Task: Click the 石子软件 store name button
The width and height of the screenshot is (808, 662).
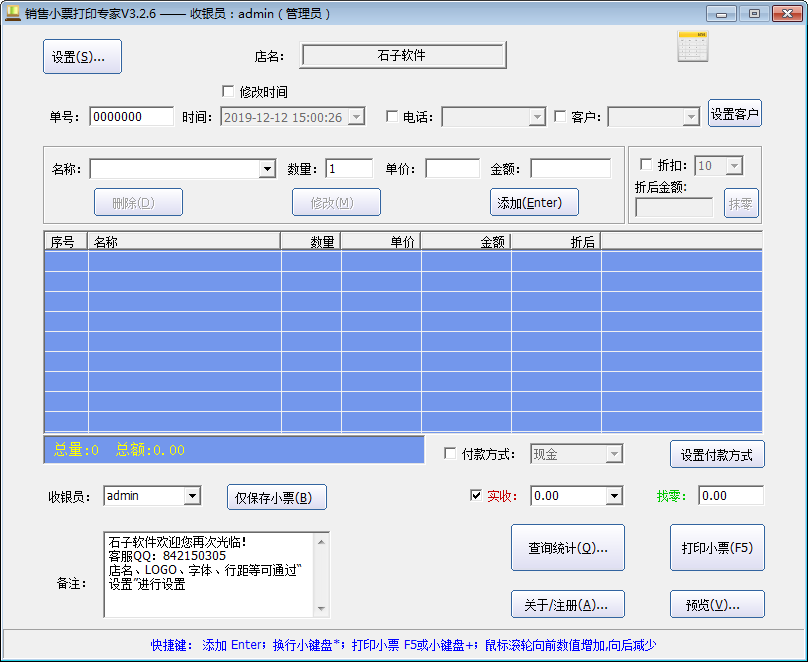Action: coord(402,55)
